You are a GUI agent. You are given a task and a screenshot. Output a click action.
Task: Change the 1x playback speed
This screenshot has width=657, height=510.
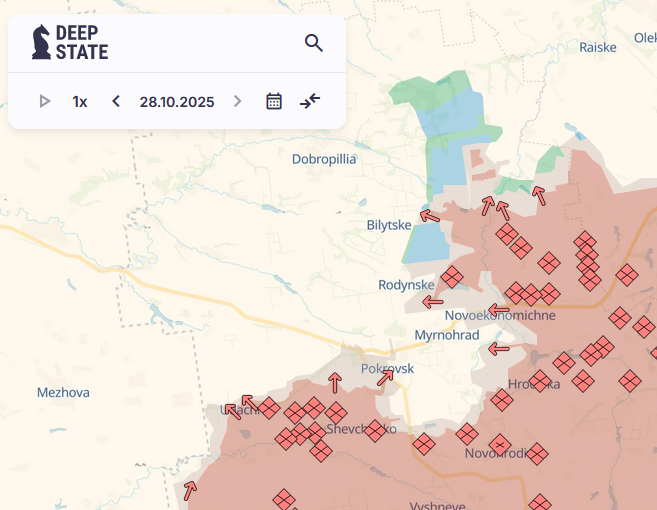(80, 101)
